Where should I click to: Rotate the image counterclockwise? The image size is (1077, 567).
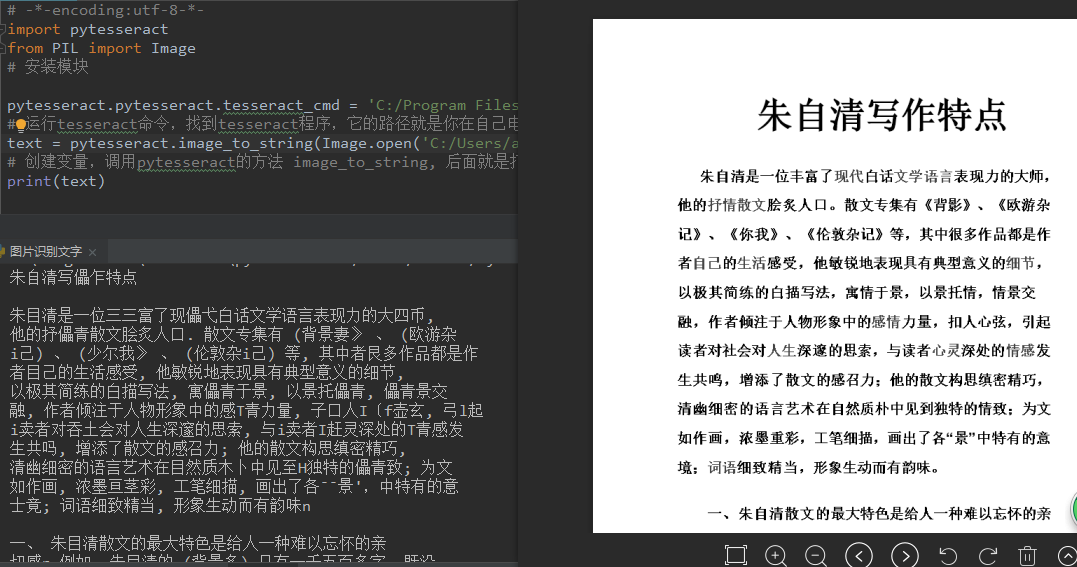tap(948, 555)
